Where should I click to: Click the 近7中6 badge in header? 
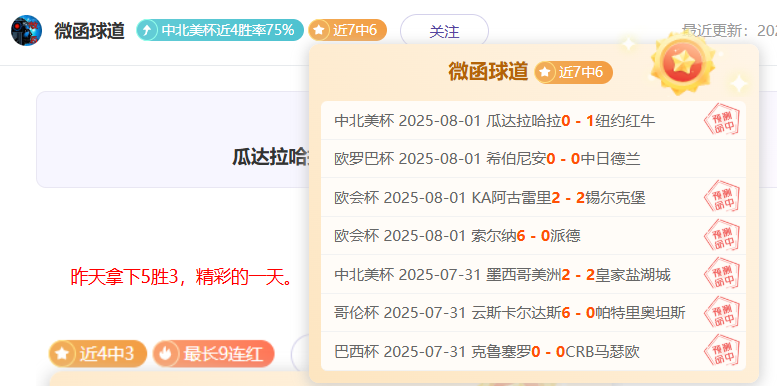click(x=347, y=30)
